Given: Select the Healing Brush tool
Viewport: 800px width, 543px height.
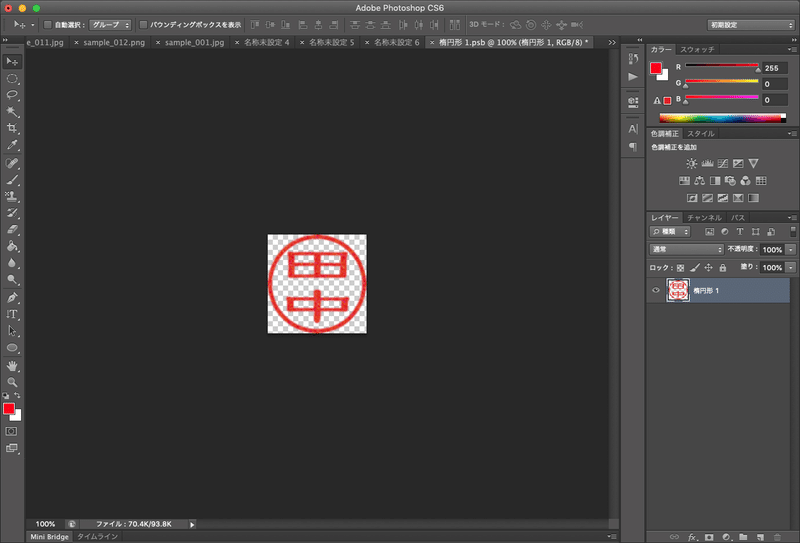Looking at the screenshot, I should (12, 163).
